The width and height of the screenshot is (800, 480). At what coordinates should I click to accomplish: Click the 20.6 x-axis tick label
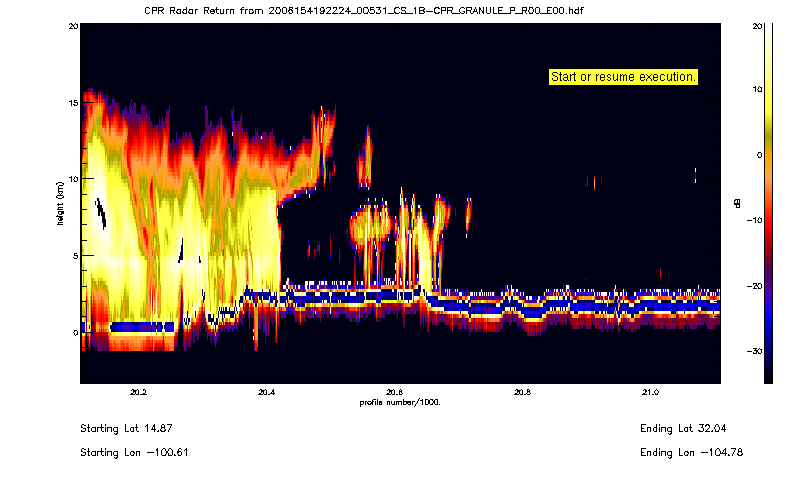pos(394,392)
